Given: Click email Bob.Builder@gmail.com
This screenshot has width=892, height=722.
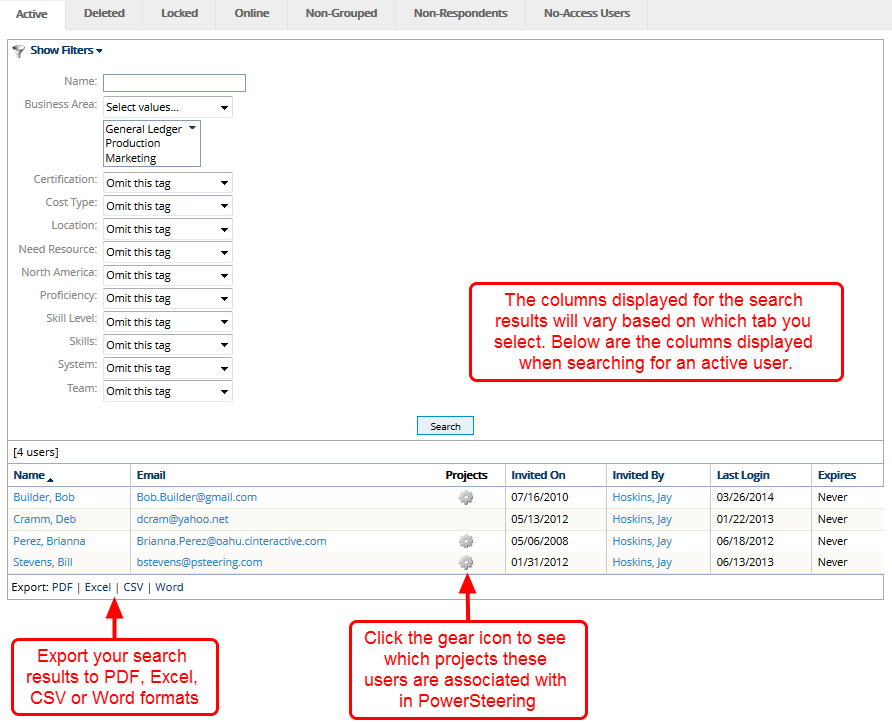Looking at the screenshot, I should click(196, 497).
